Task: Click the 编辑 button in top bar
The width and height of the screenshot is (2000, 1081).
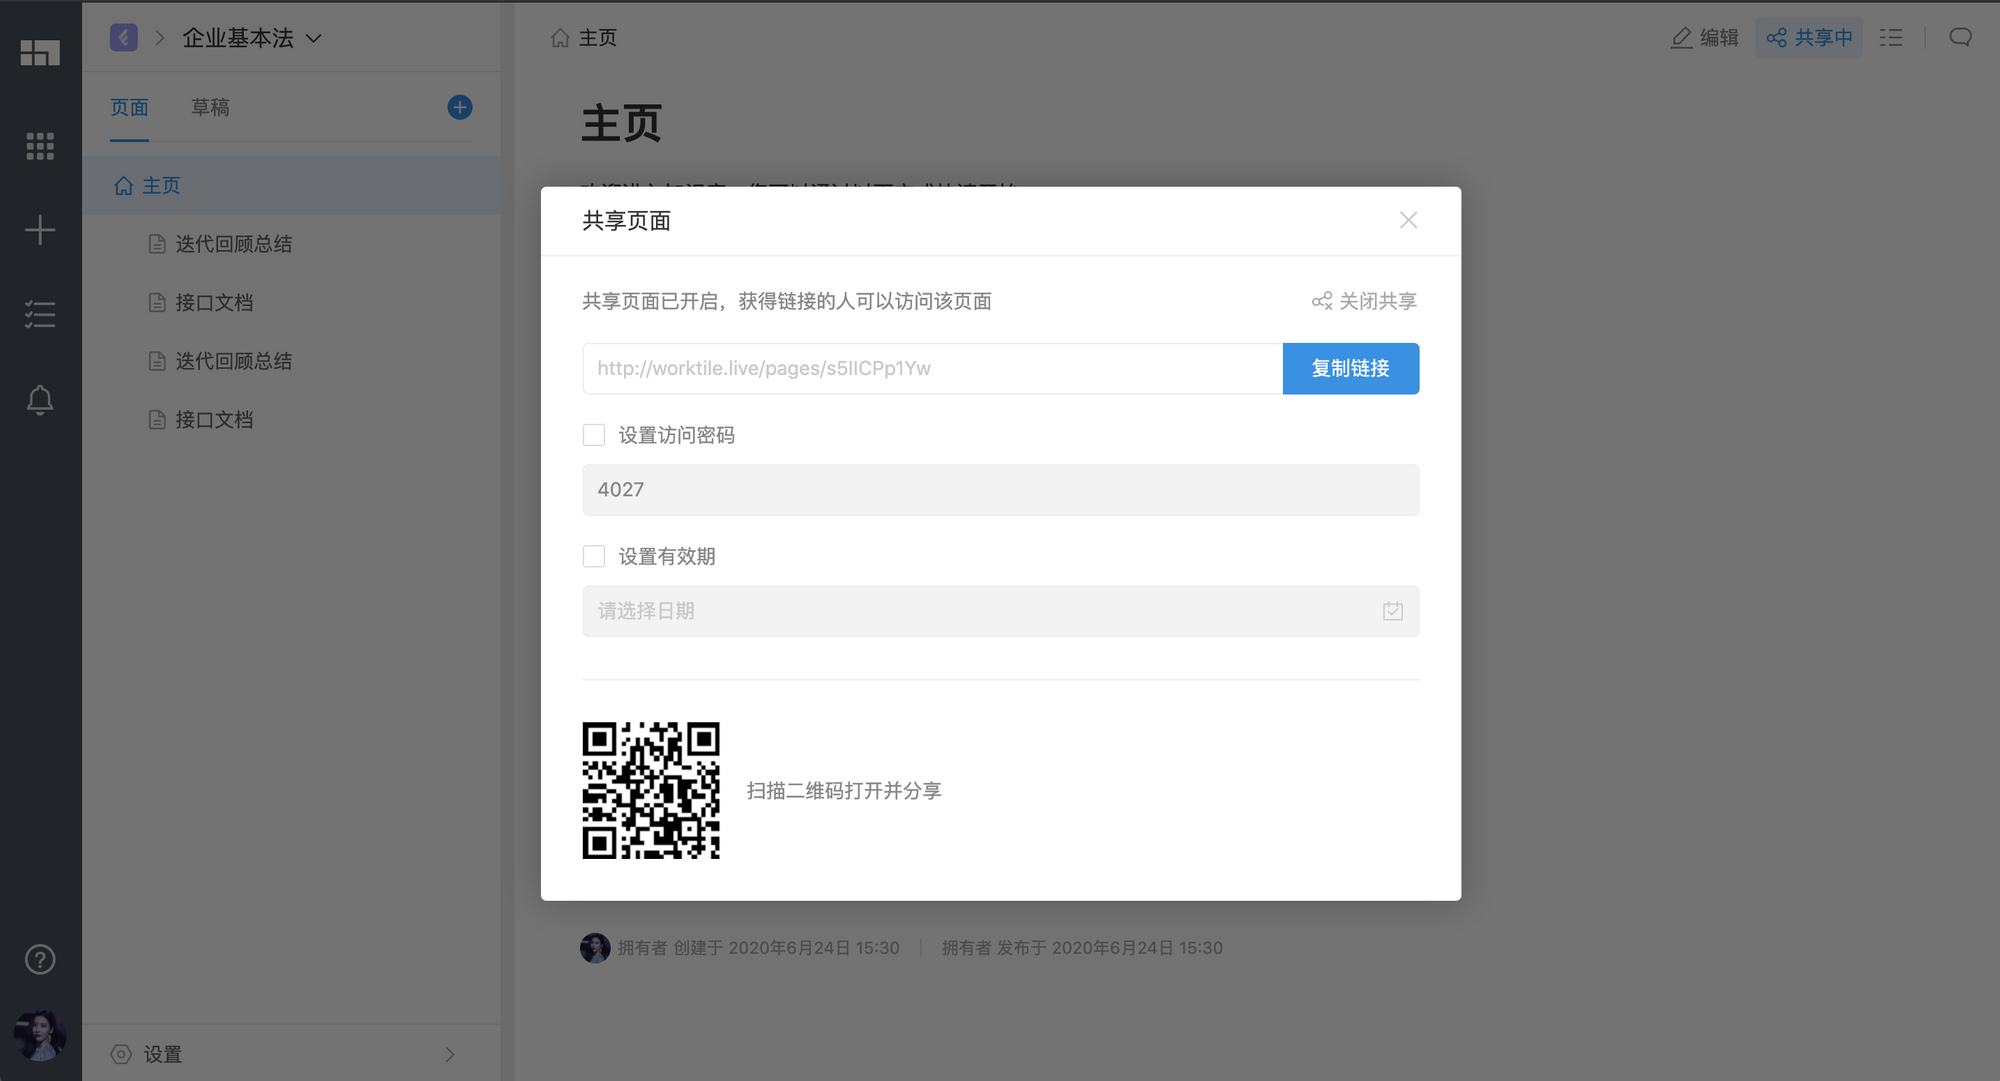Action: pos(1705,38)
